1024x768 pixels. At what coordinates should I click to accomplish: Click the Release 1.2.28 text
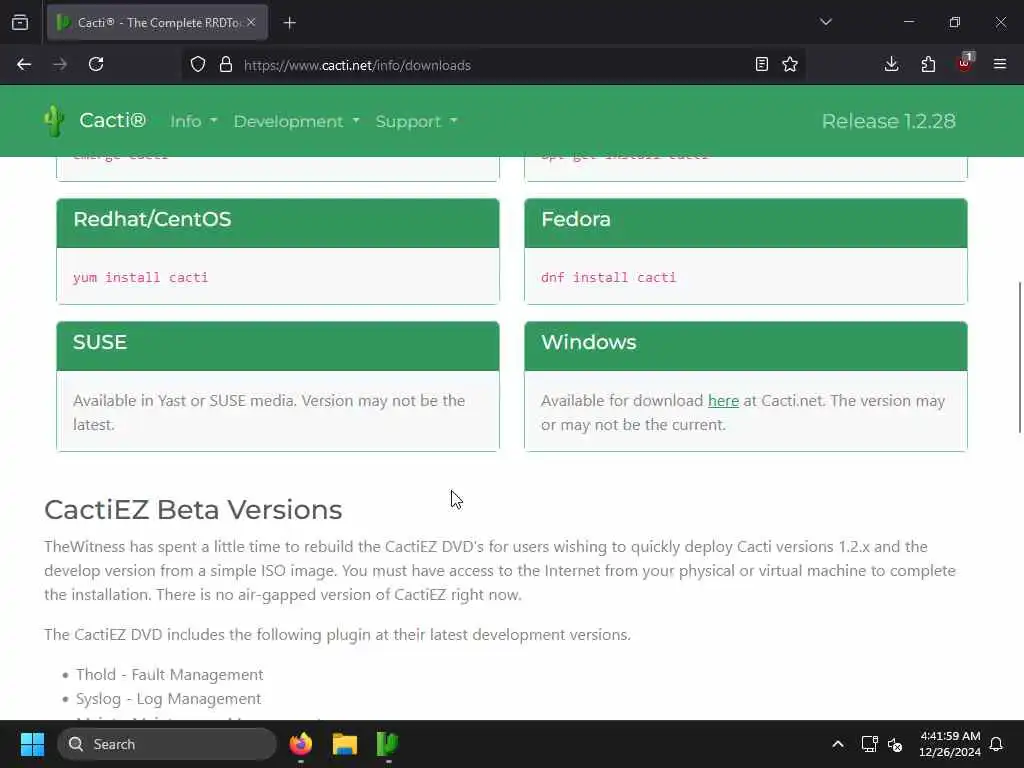(x=888, y=121)
